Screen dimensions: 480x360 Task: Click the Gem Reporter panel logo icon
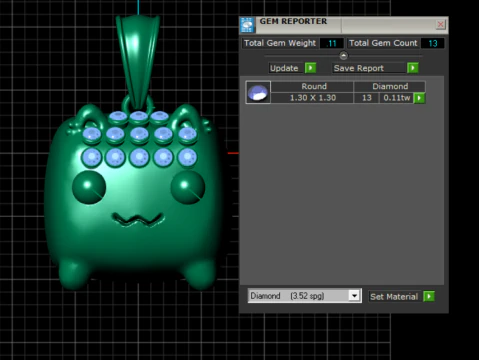tap(247, 25)
